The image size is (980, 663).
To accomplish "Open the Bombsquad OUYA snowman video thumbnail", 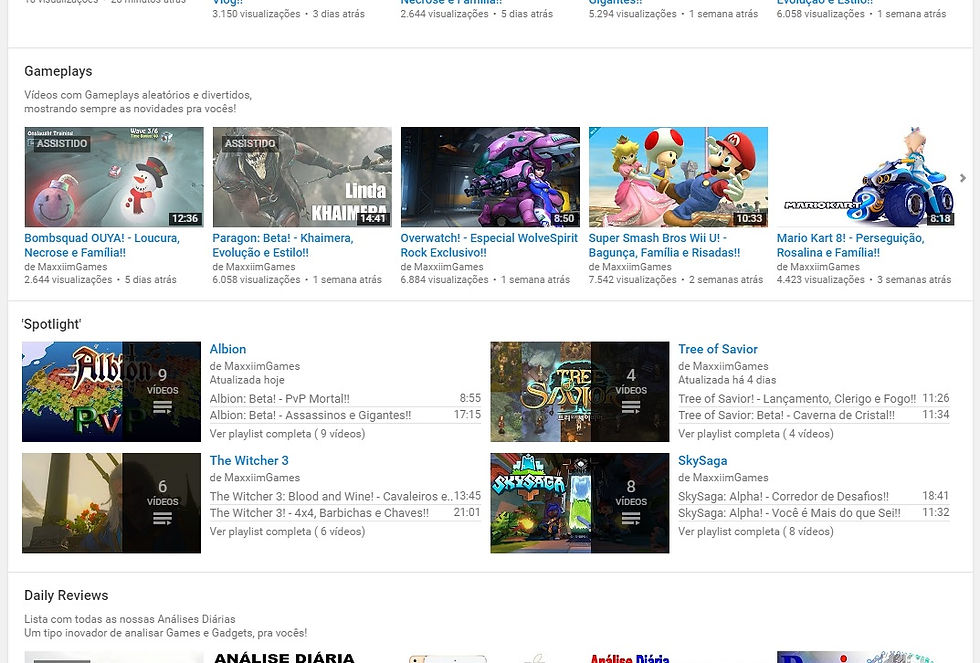I will point(114,177).
